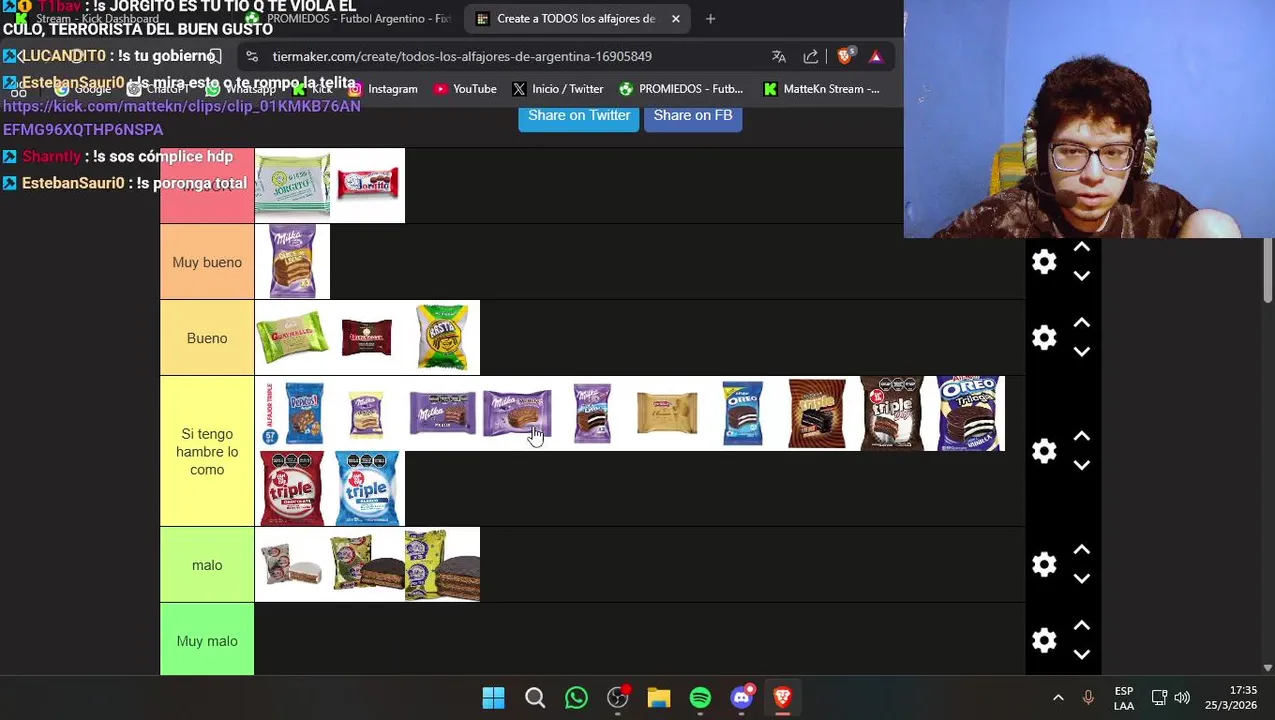Select the Muy bueno tier label

[x=207, y=262]
